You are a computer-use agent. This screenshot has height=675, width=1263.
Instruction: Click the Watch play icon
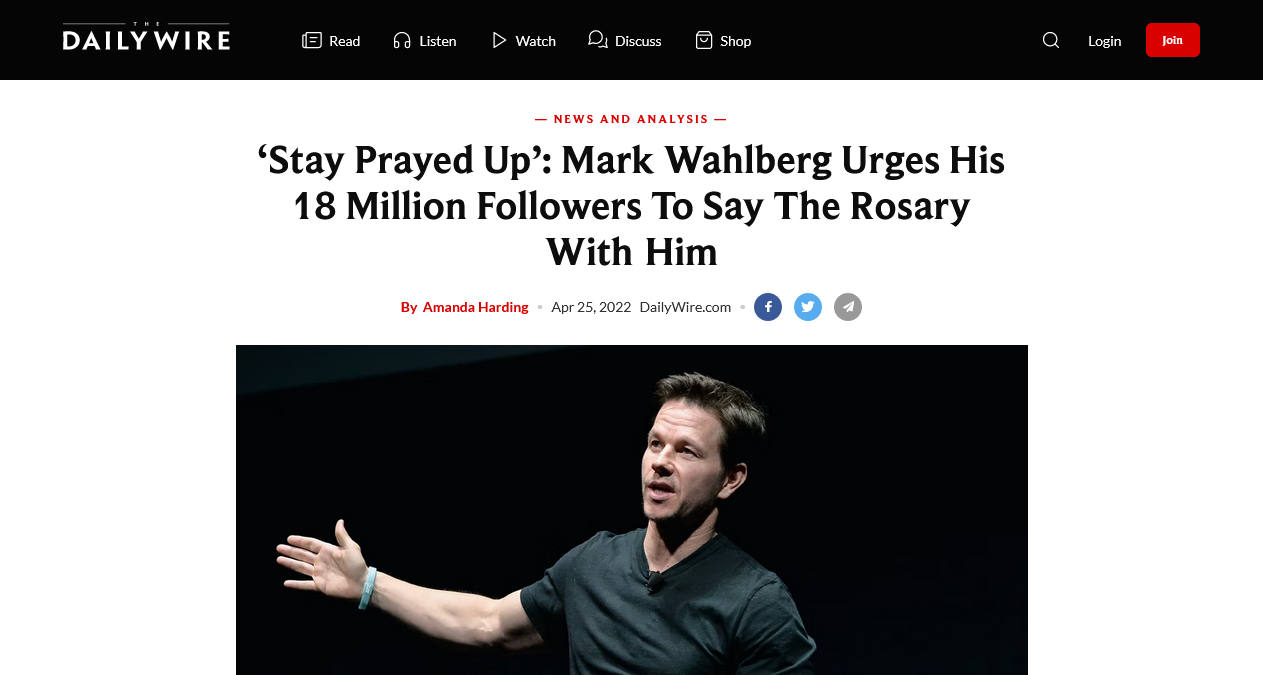[x=499, y=40]
